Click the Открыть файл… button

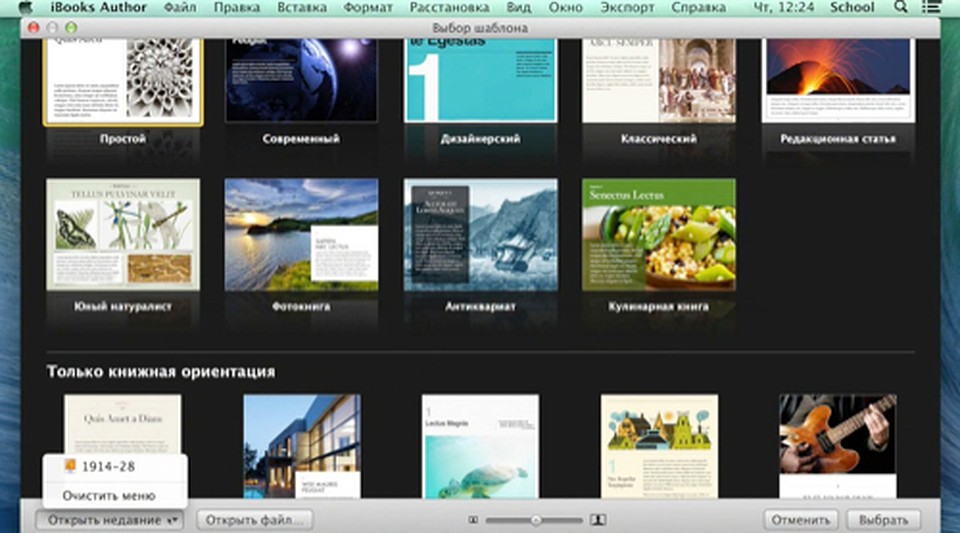[255, 520]
